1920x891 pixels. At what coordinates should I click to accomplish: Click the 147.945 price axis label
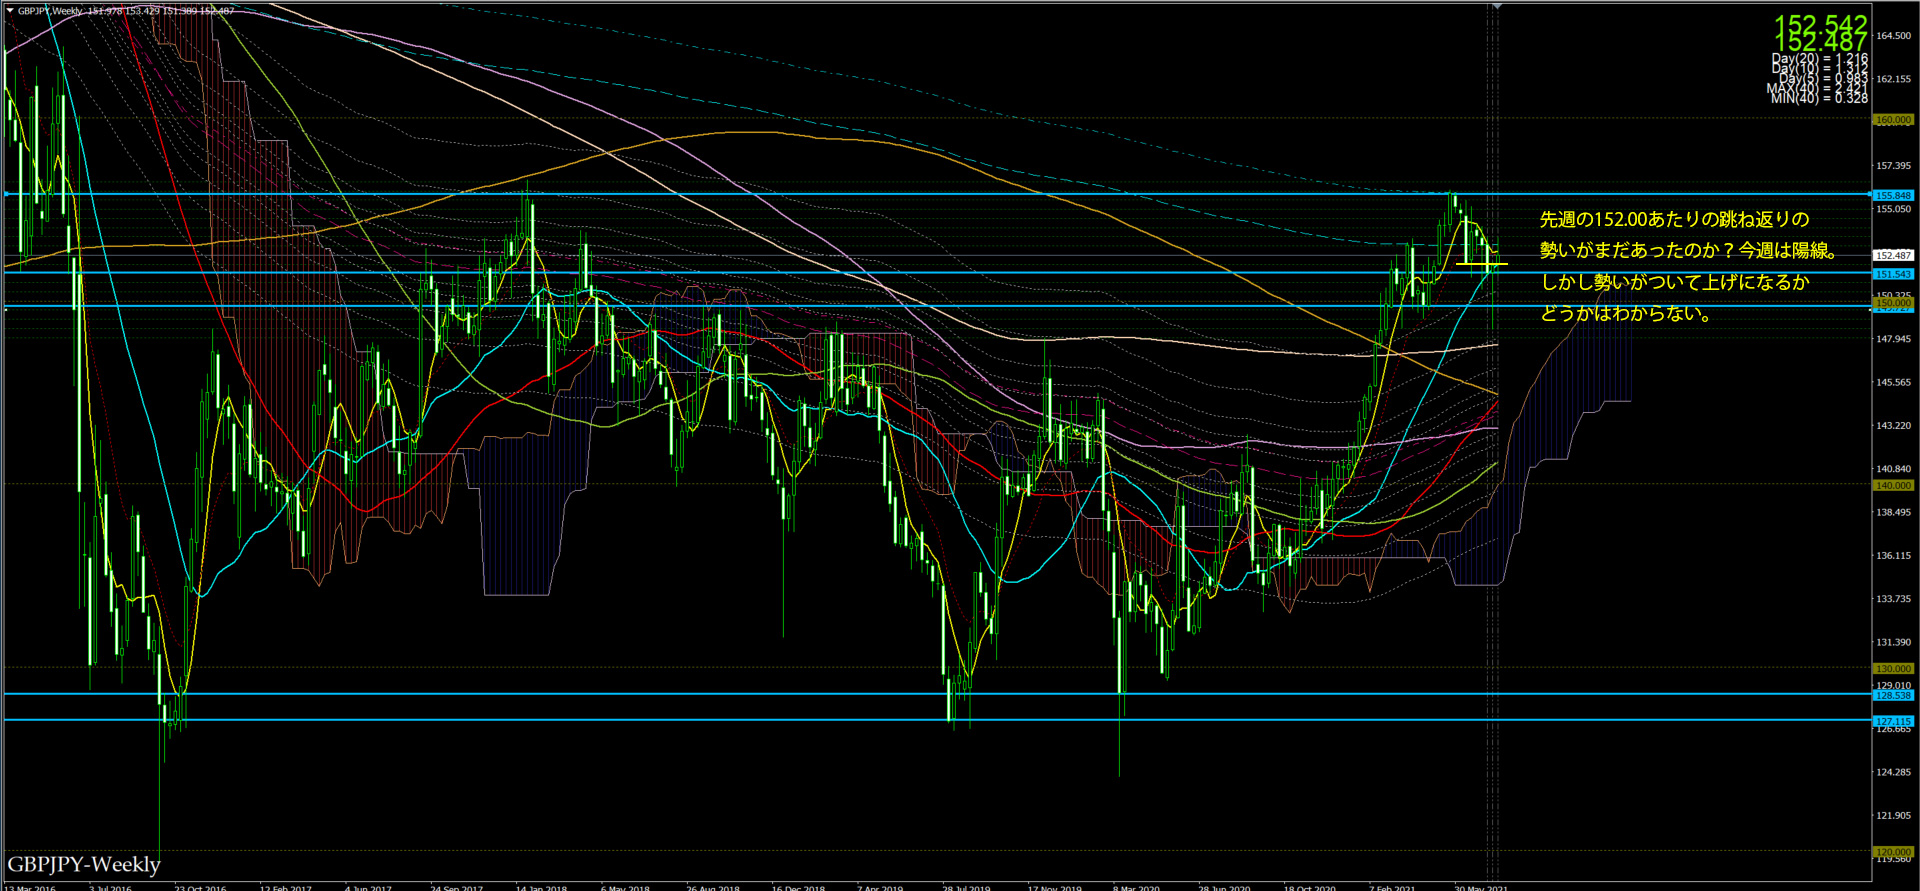coord(1893,339)
